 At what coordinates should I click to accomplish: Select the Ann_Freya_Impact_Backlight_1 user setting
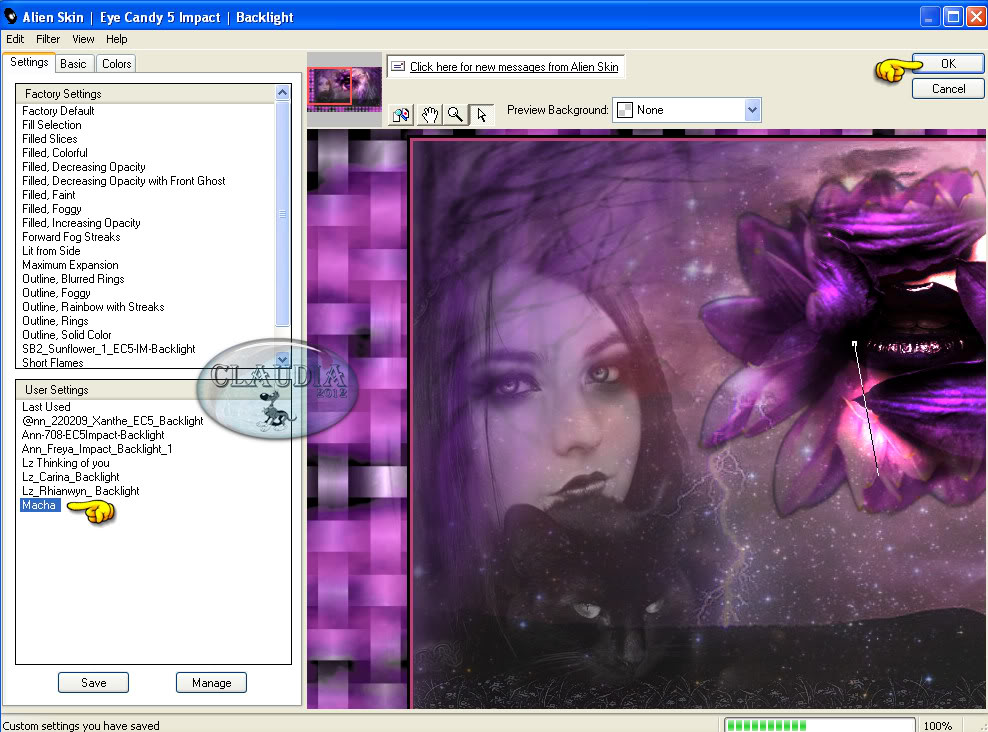click(x=96, y=449)
